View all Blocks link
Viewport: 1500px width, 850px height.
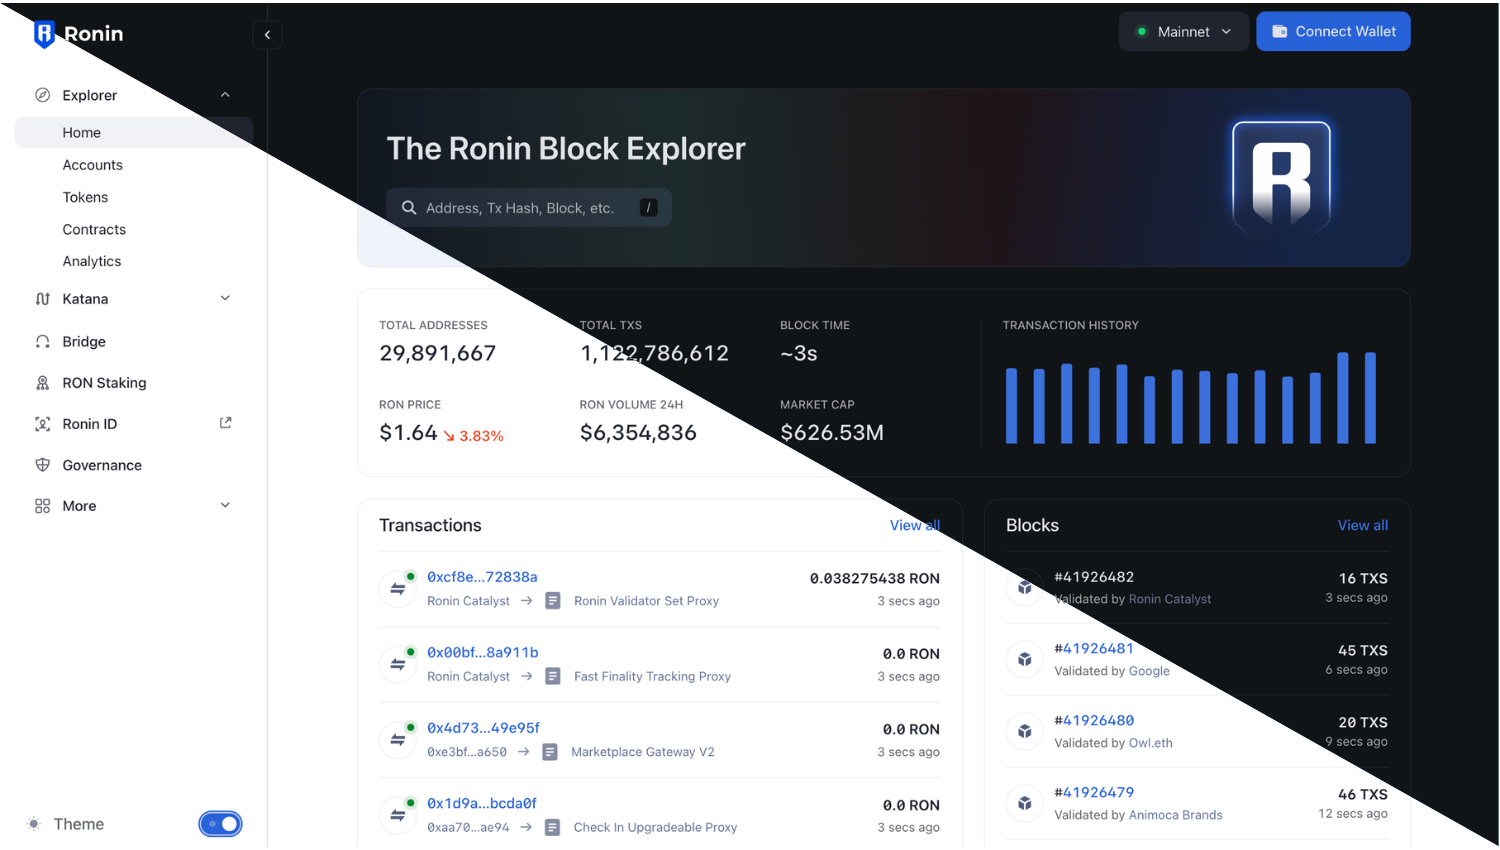tap(1363, 525)
